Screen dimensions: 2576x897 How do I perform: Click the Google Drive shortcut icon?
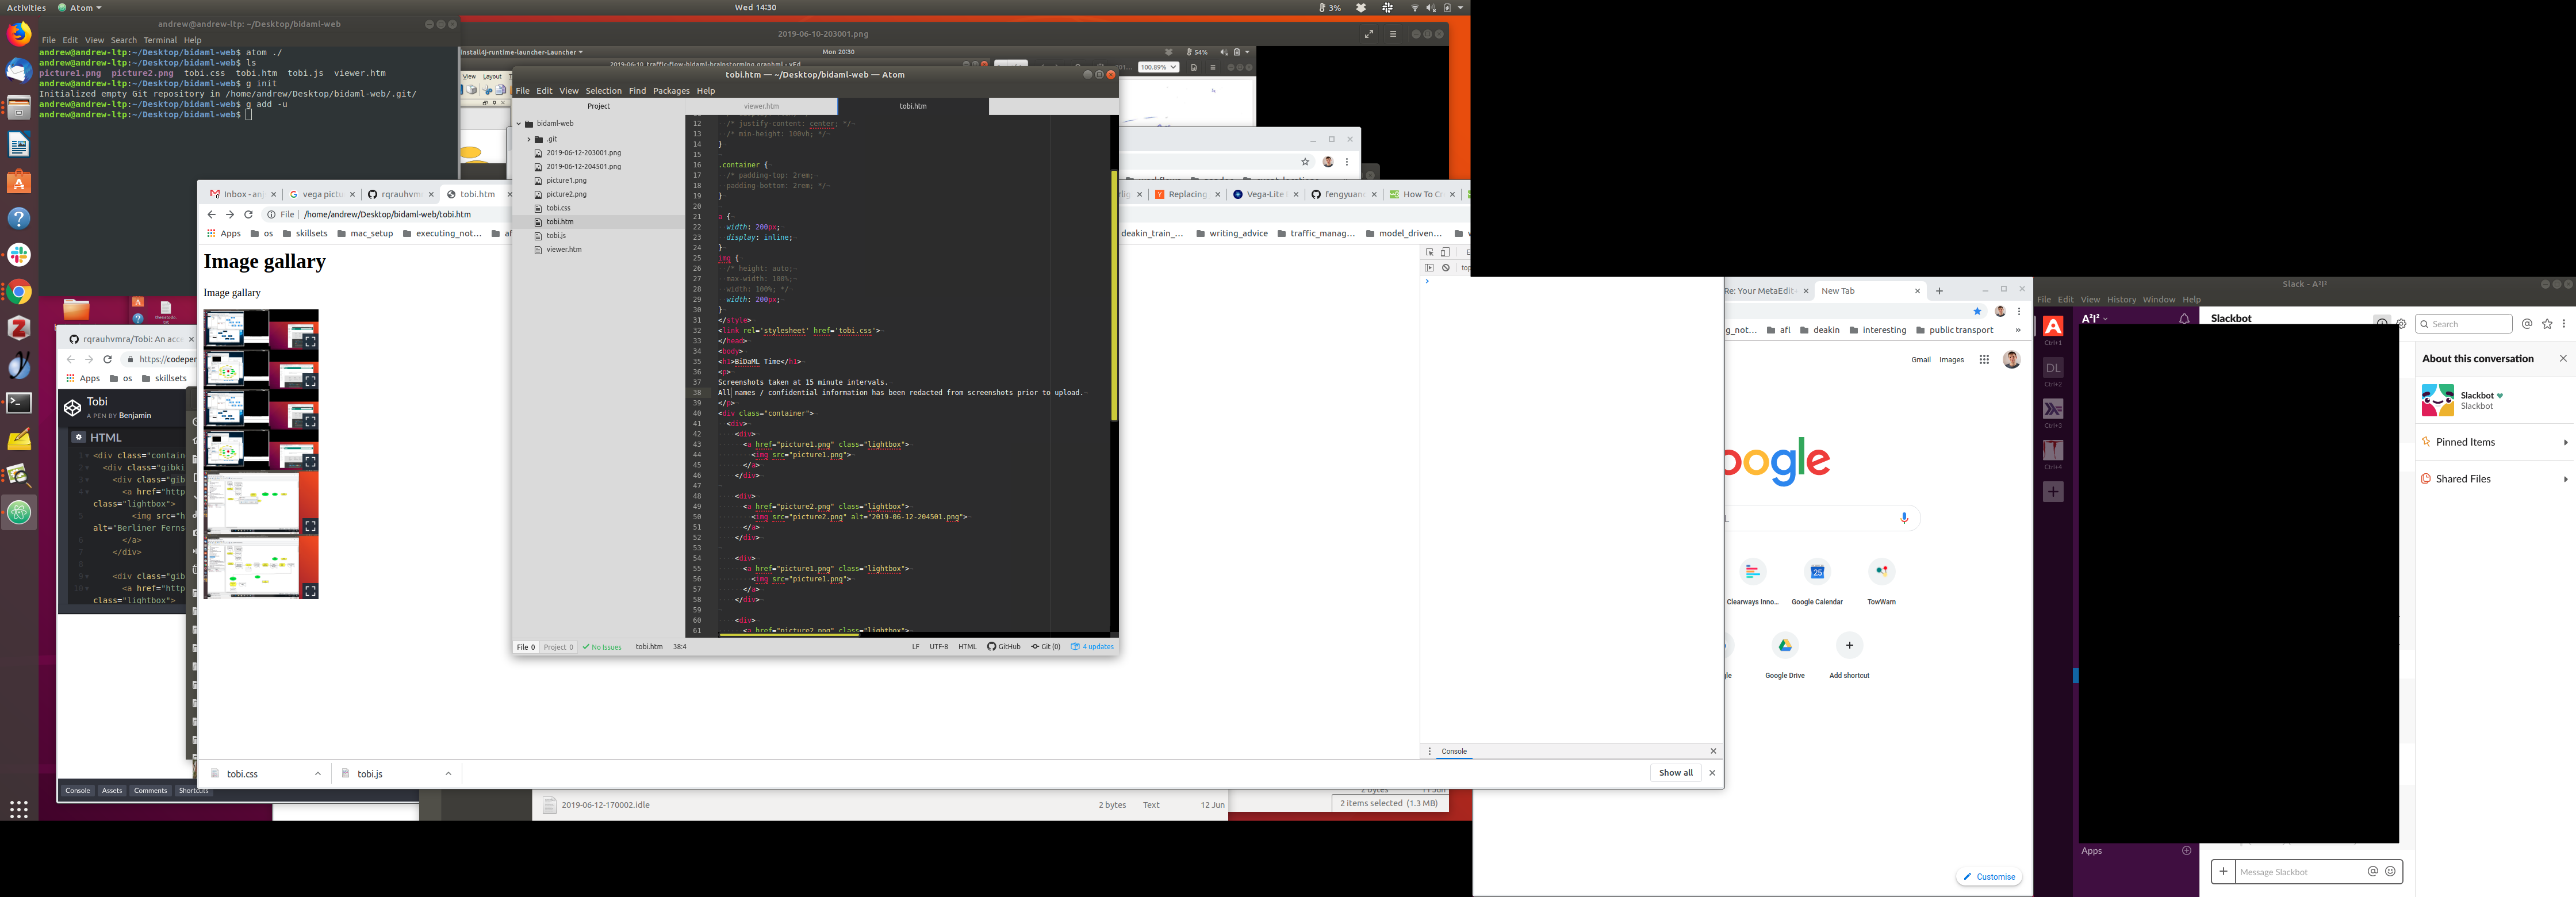tap(1785, 646)
